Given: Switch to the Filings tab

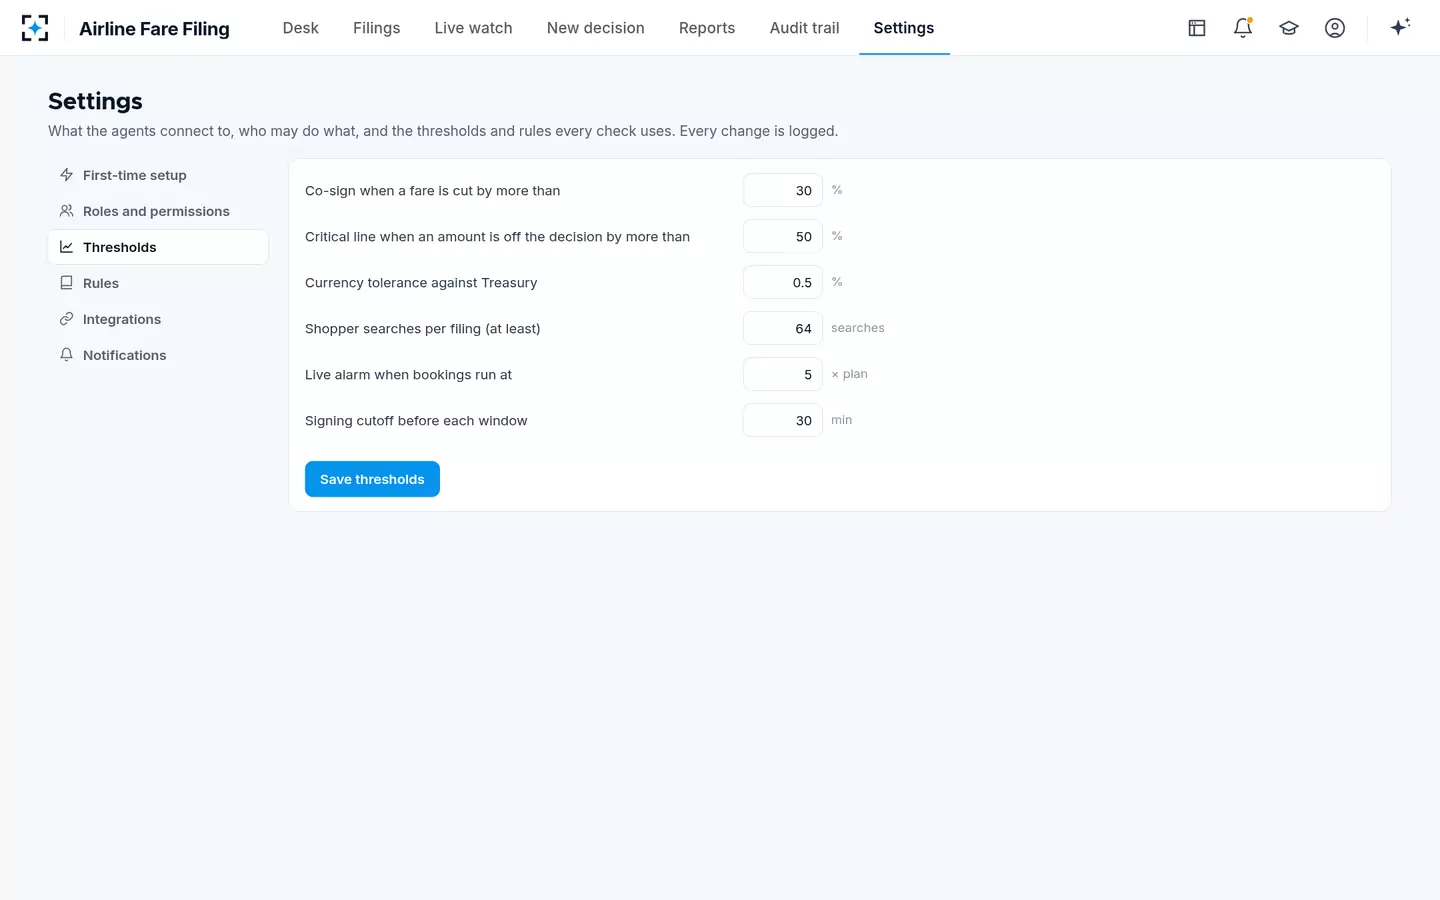Looking at the screenshot, I should (x=376, y=28).
